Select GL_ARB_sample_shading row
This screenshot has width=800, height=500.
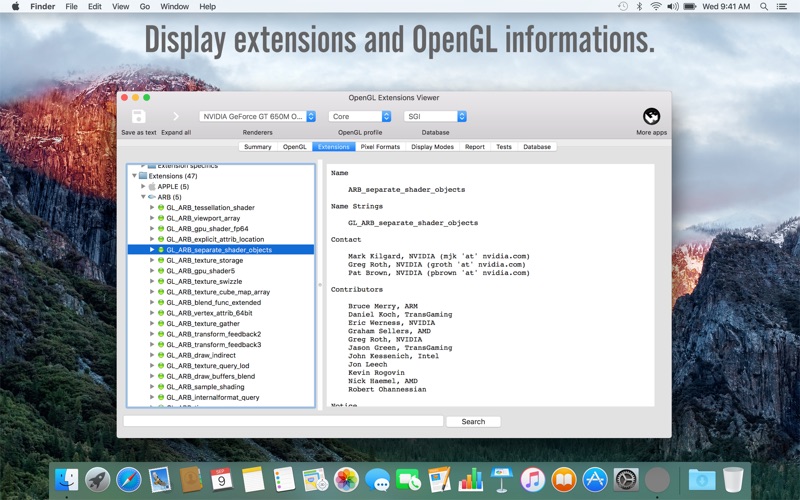click(221, 387)
